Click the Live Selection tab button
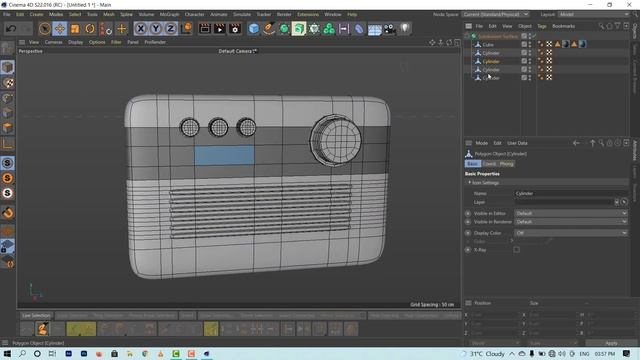This screenshot has height=360, width=640. click(36, 316)
